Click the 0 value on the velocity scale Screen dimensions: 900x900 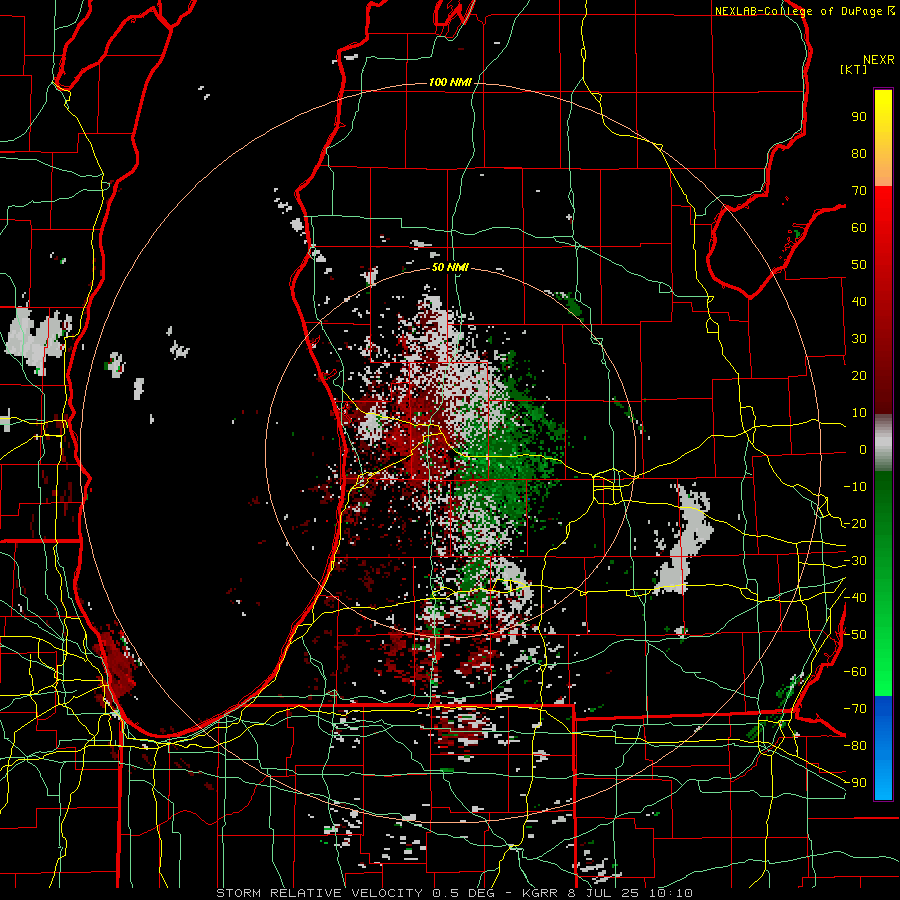863,449
